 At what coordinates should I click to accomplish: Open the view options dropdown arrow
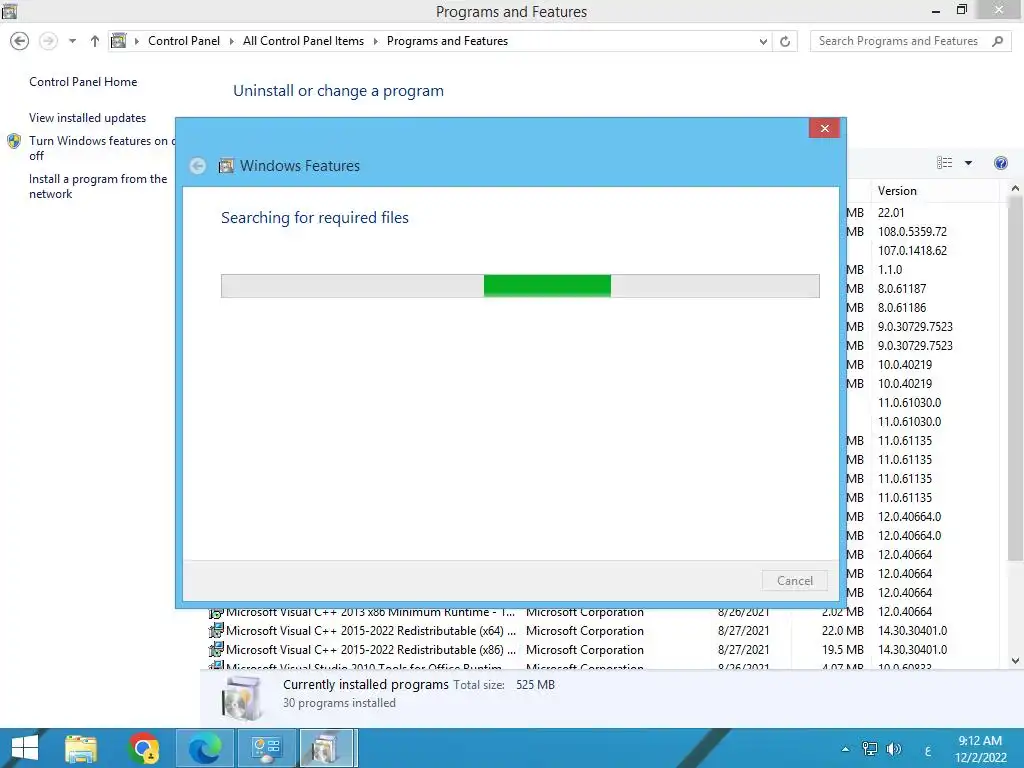(x=968, y=163)
